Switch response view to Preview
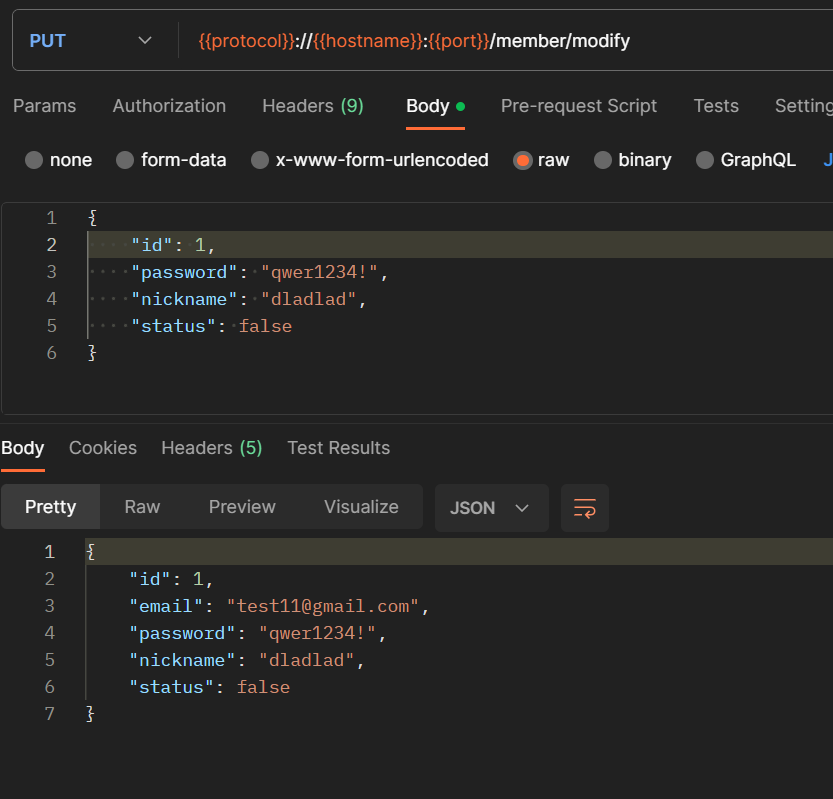 tap(242, 507)
